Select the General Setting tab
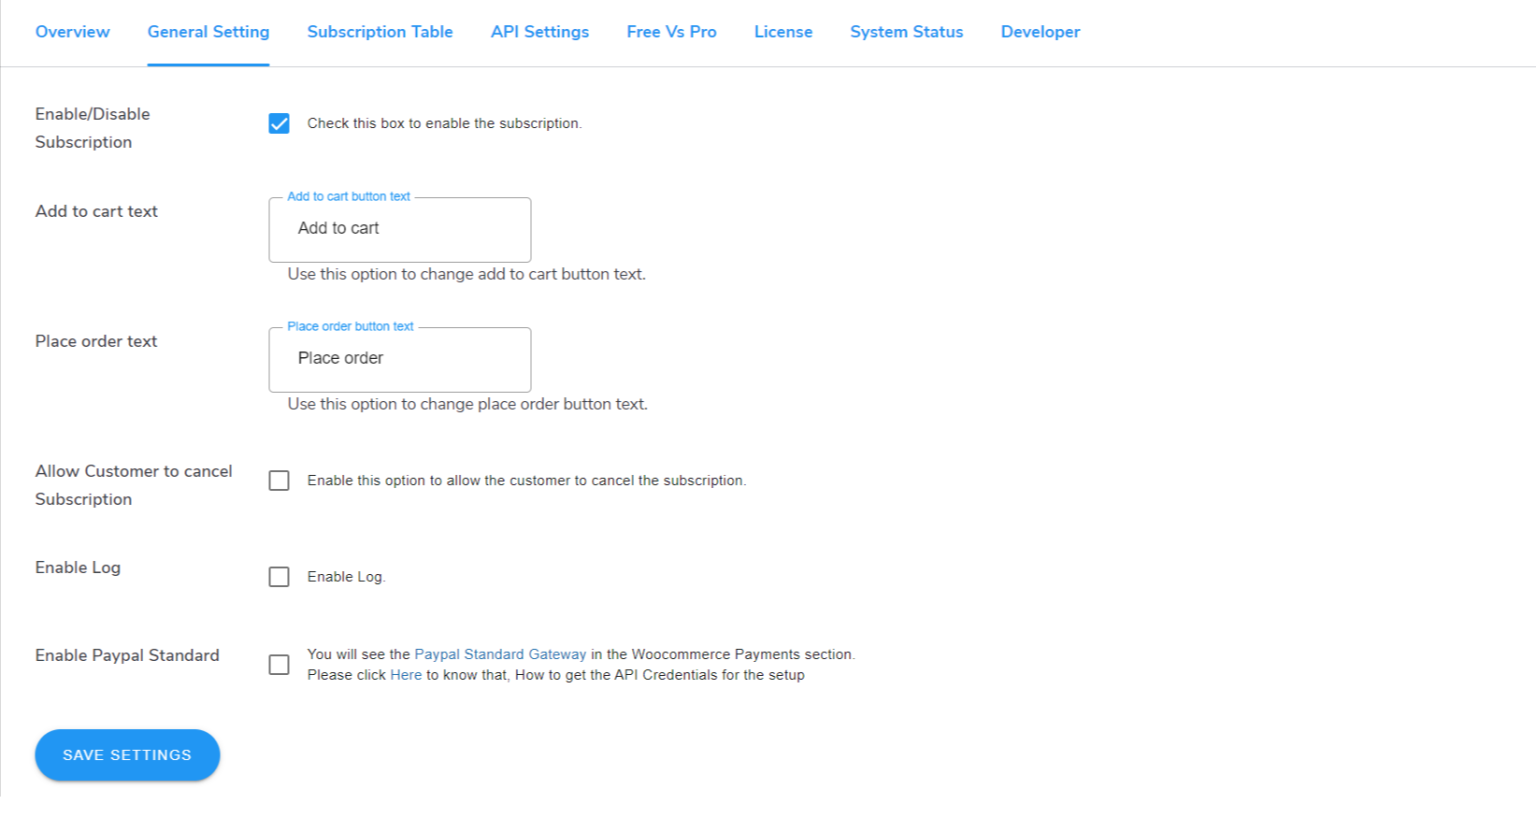Image resolution: width=1536 pixels, height=833 pixels. point(208,32)
